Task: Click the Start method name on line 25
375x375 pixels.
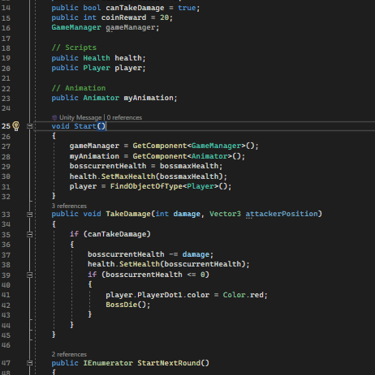Action: coord(85,126)
